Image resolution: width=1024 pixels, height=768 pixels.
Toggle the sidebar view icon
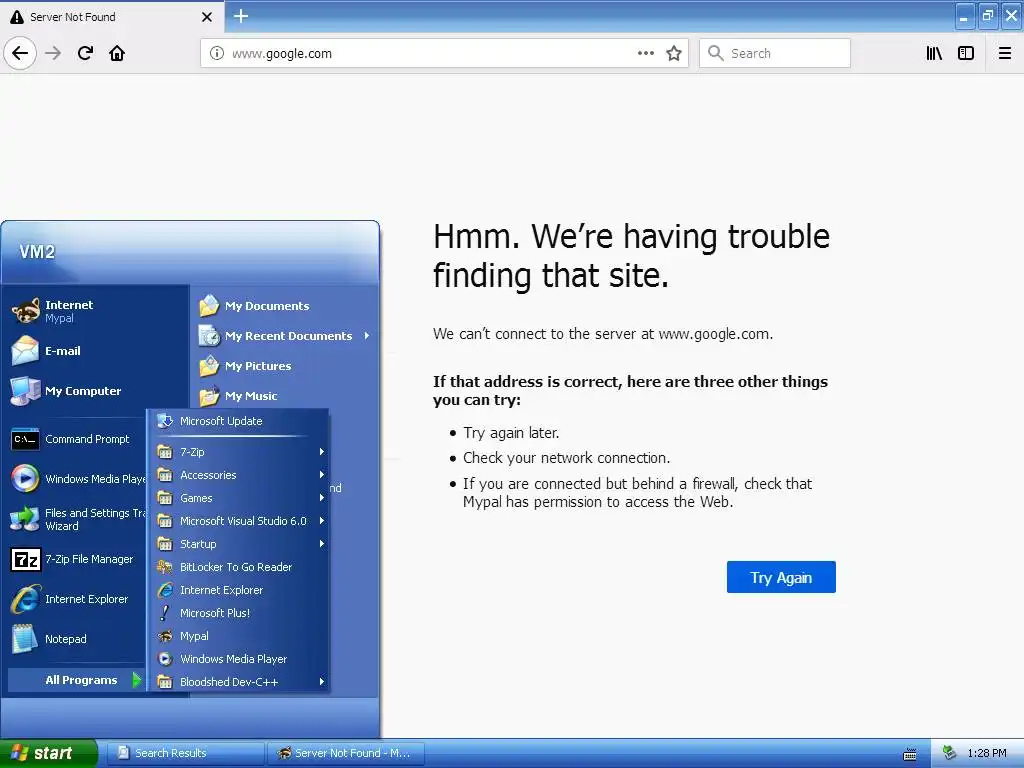coord(966,54)
